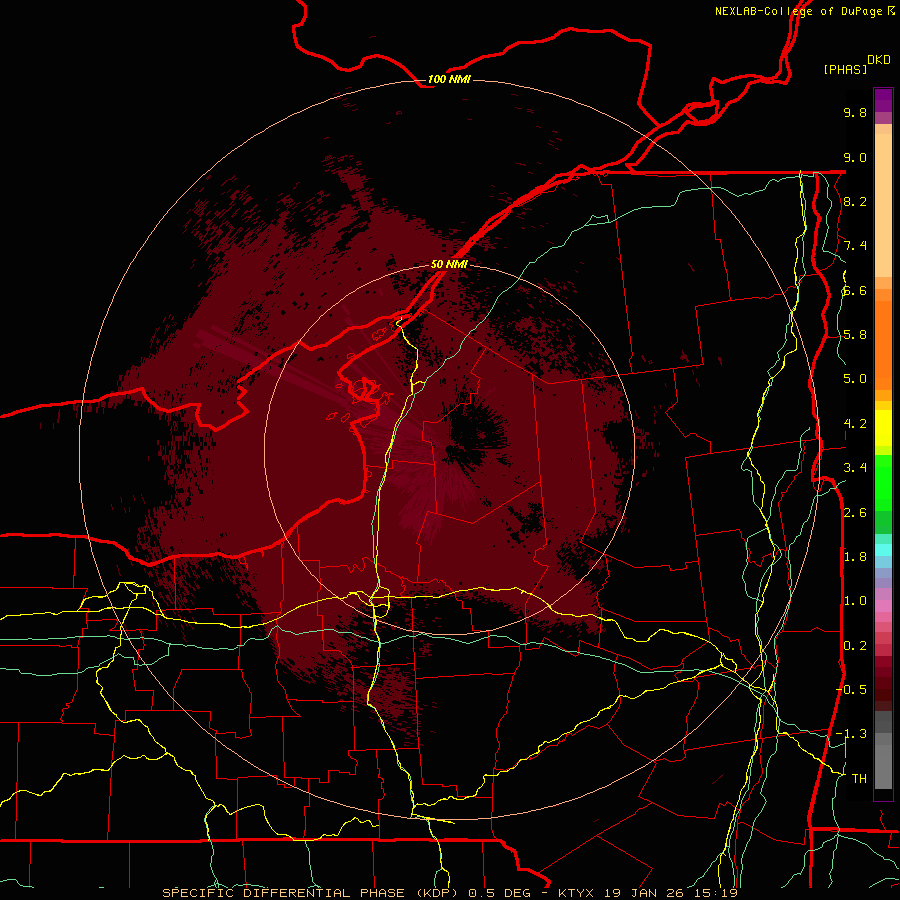The height and width of the screenshot is (900, 900).
Task: Click the 3.4 value on the color scale
Action: (855, 468)
